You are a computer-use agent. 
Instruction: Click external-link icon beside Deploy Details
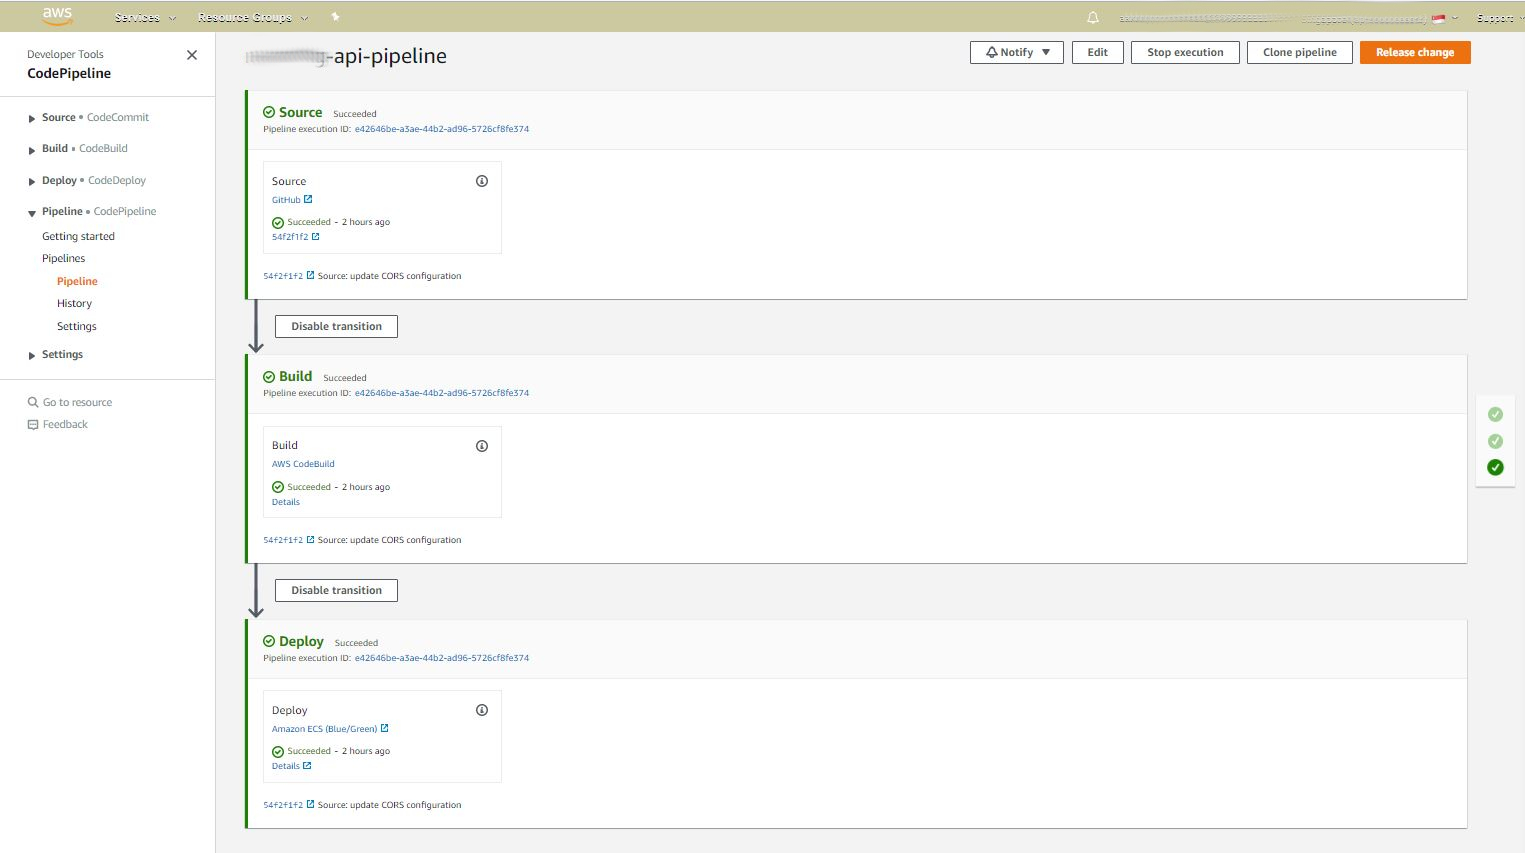pos(307,766)
